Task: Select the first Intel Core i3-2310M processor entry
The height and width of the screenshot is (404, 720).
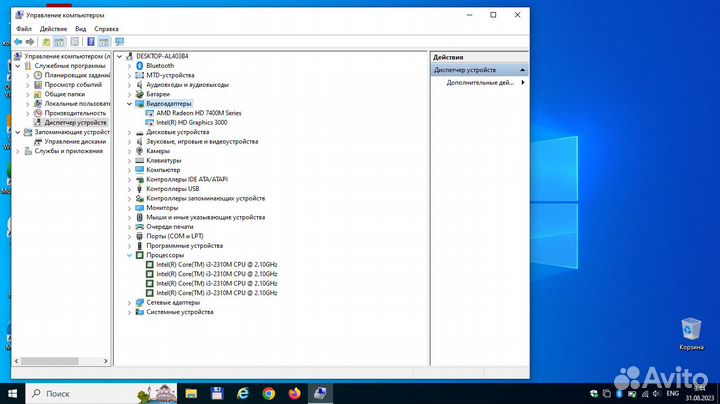Action: (217, 265)
